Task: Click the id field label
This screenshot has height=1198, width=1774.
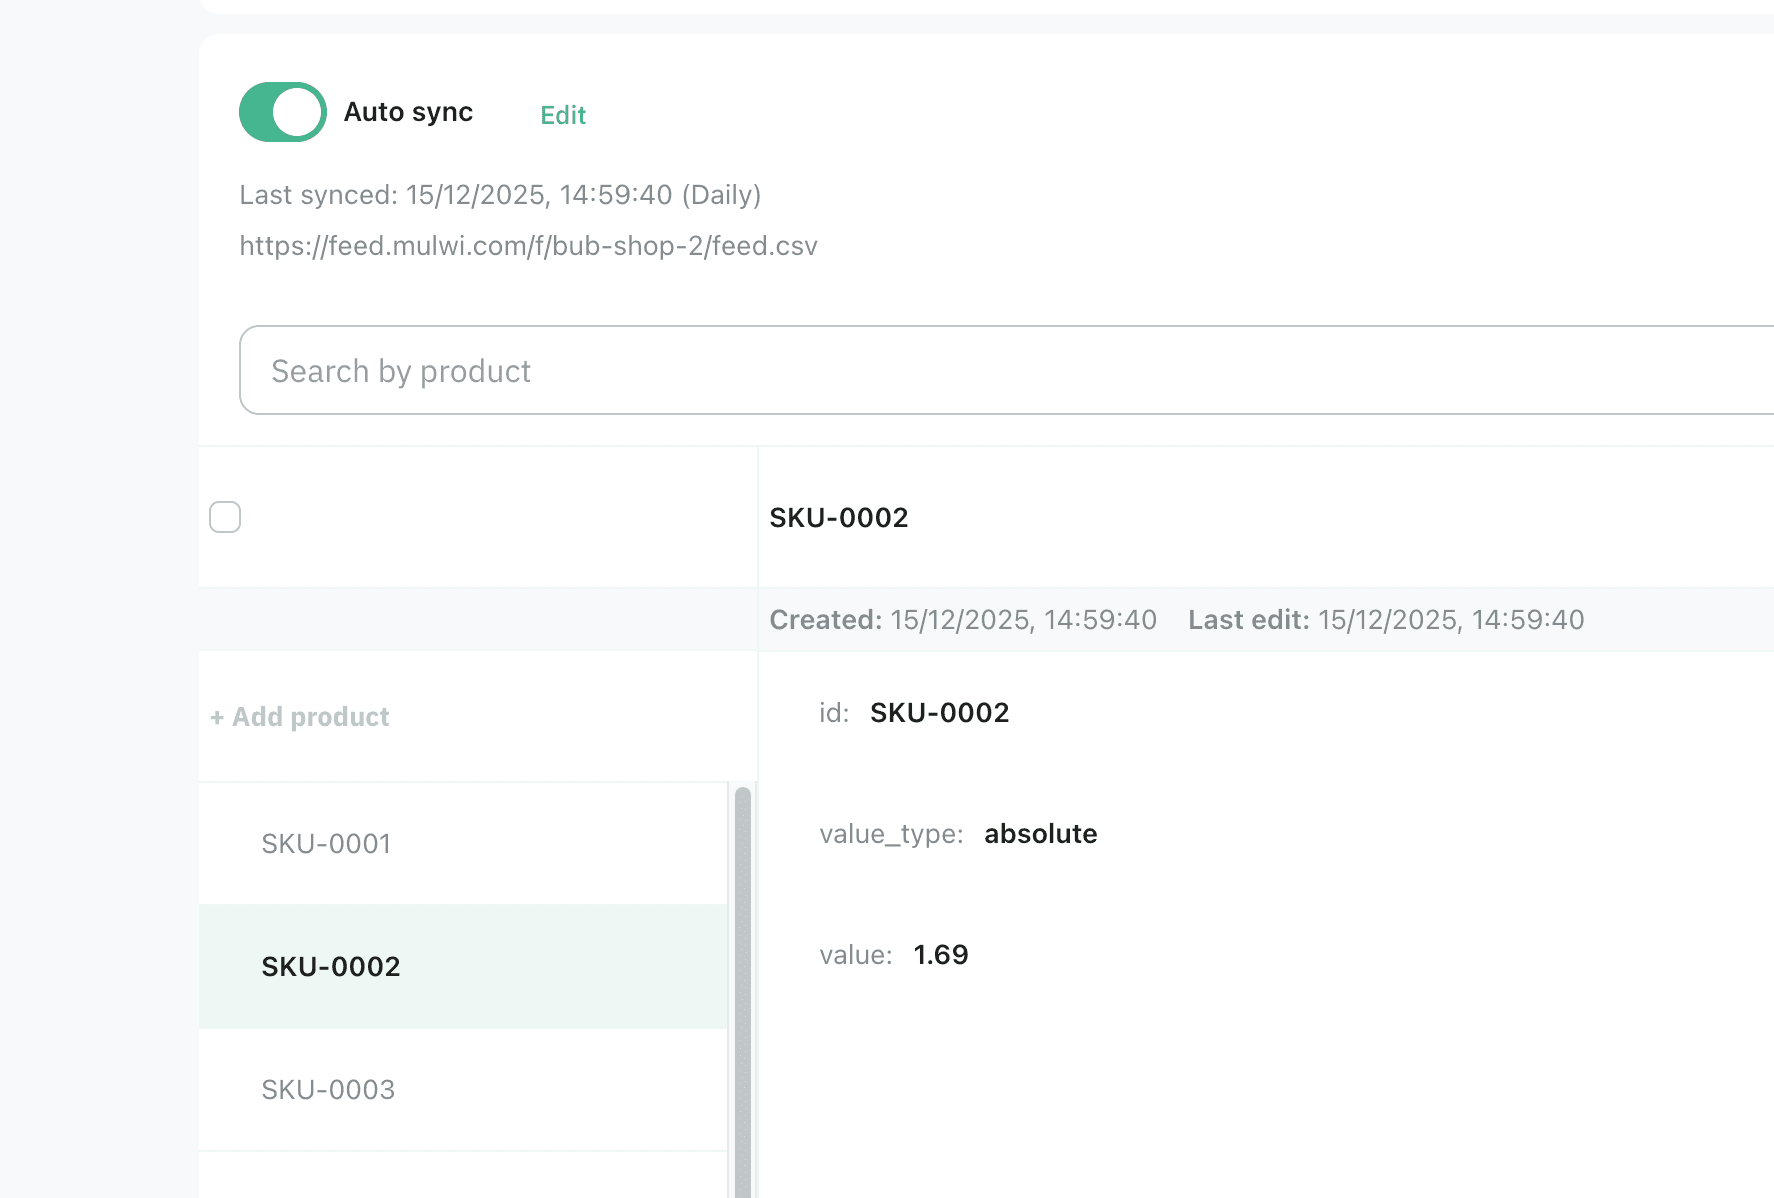Action: click(x=834, y=713)
